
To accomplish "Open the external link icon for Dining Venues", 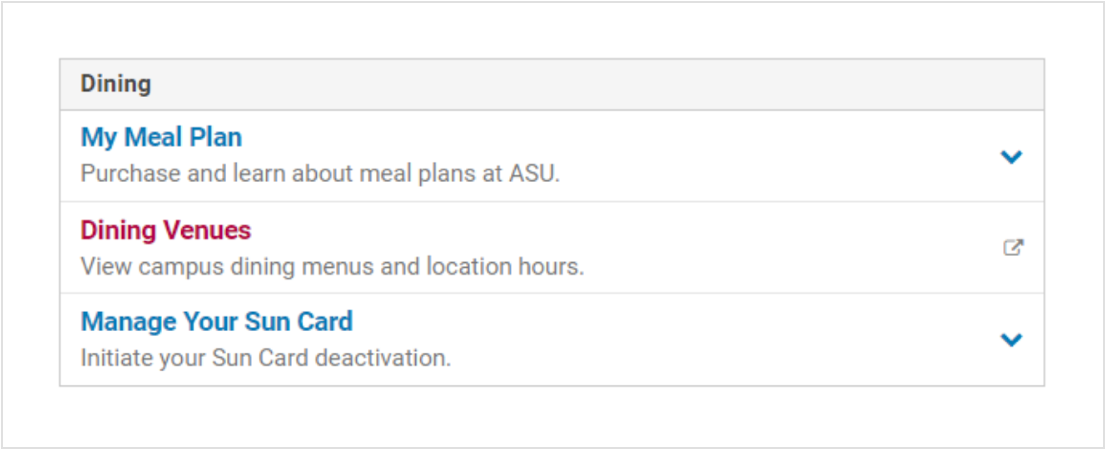I will click(x=1013, y=248).
